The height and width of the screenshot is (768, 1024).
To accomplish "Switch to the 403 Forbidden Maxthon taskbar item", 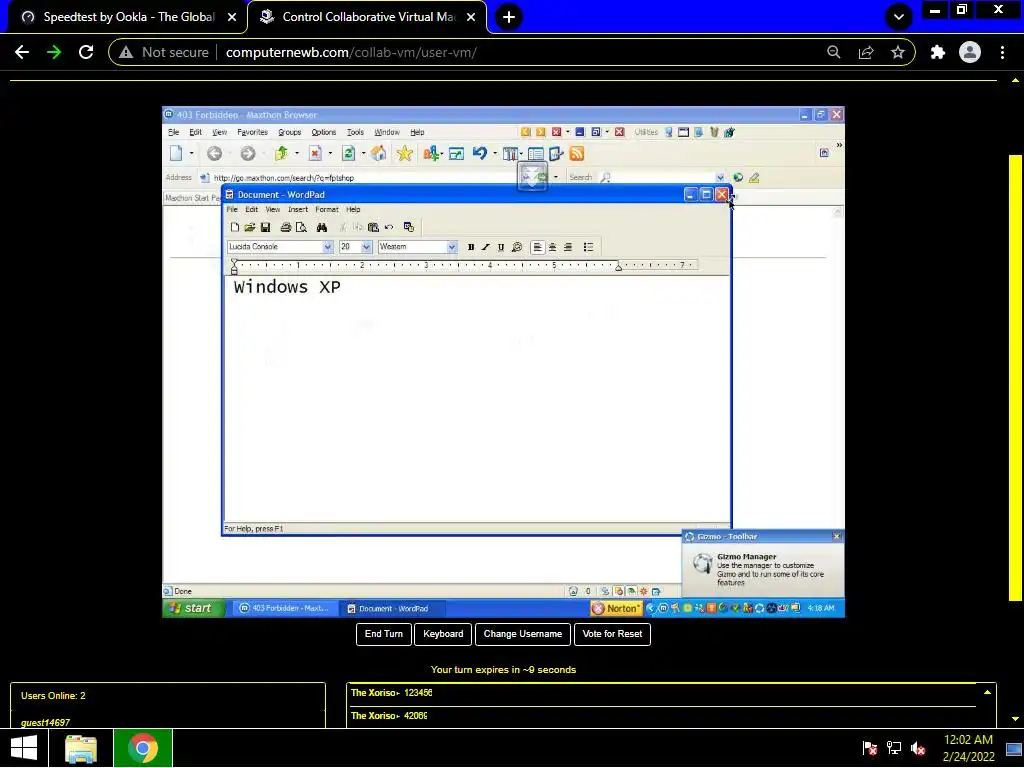I will click(285, 609).
